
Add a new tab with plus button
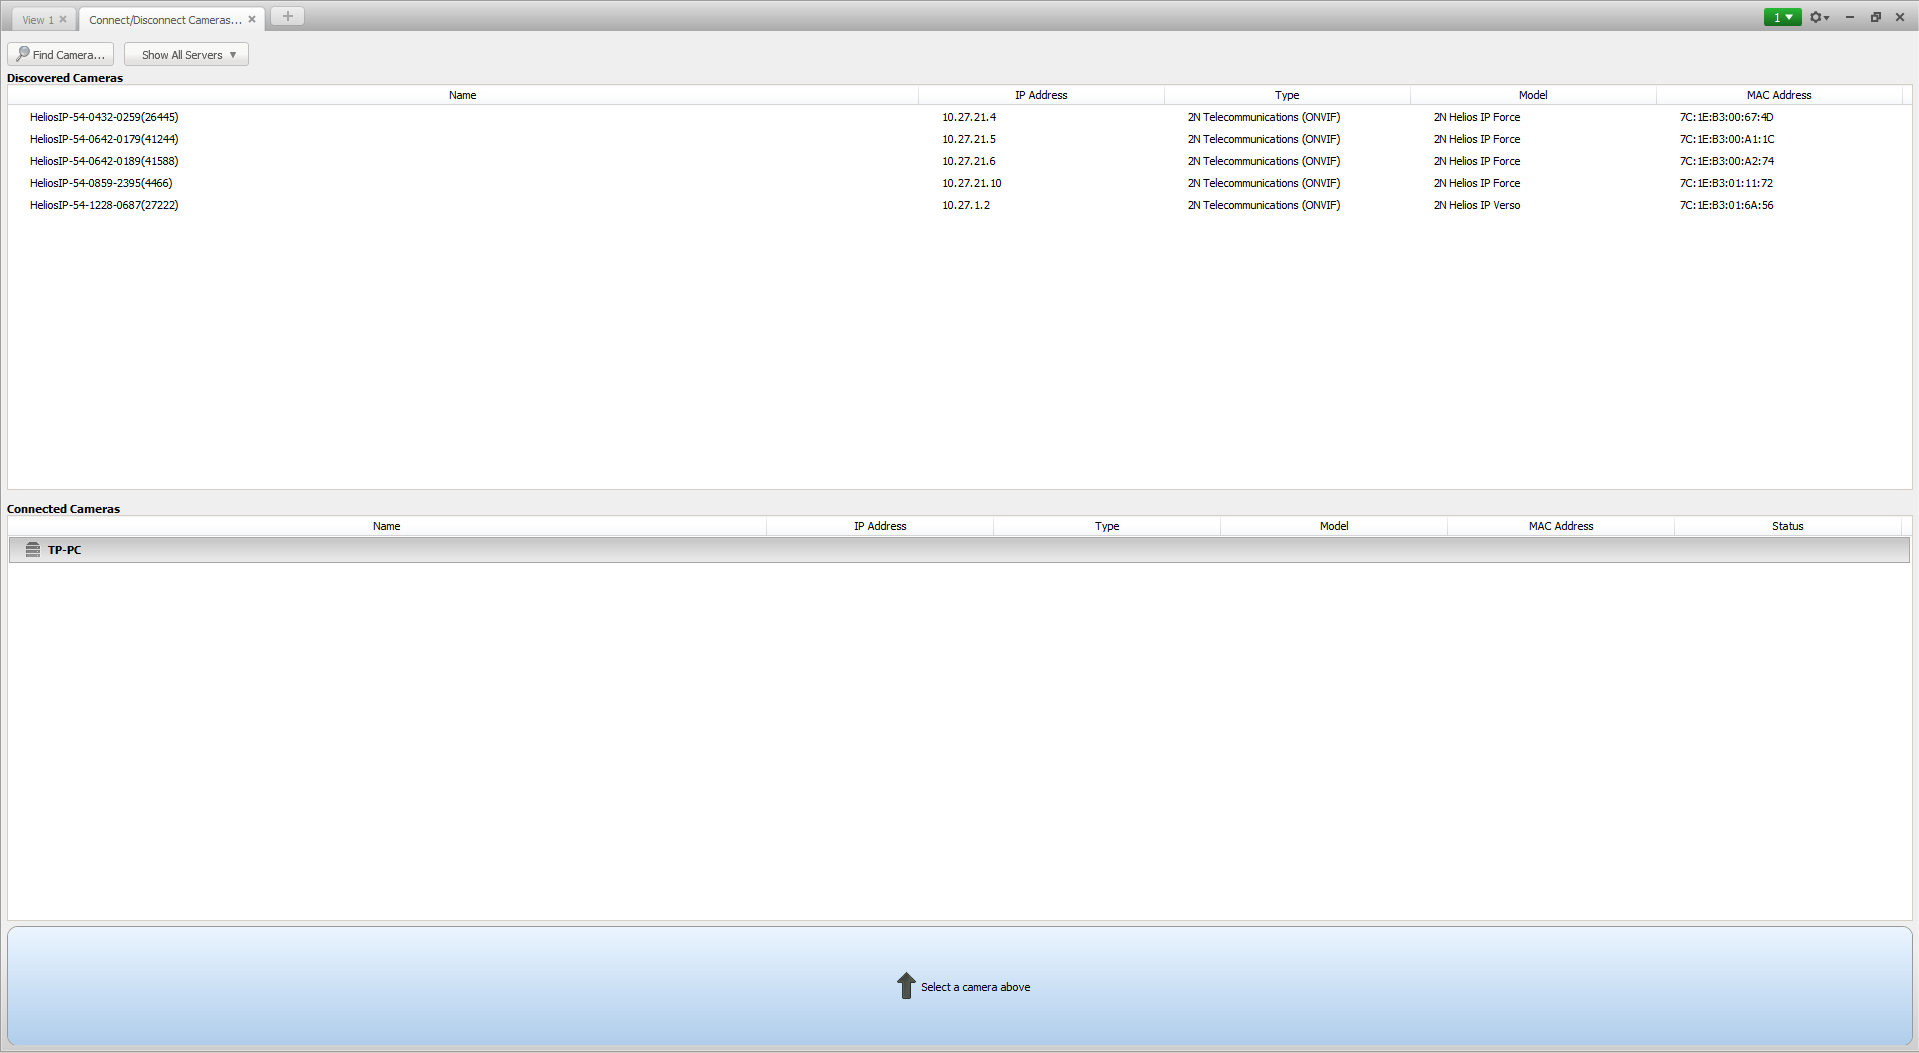click(287, 16)
